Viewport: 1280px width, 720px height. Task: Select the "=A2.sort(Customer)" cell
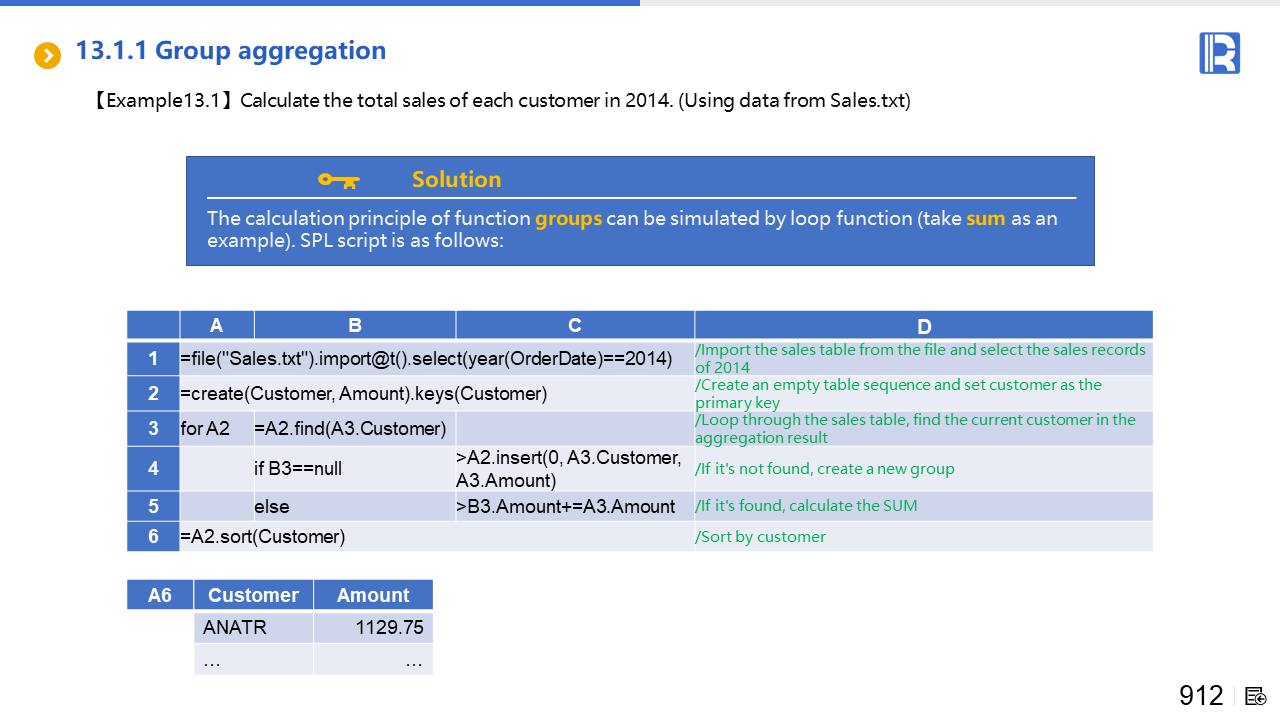[263, 537]
